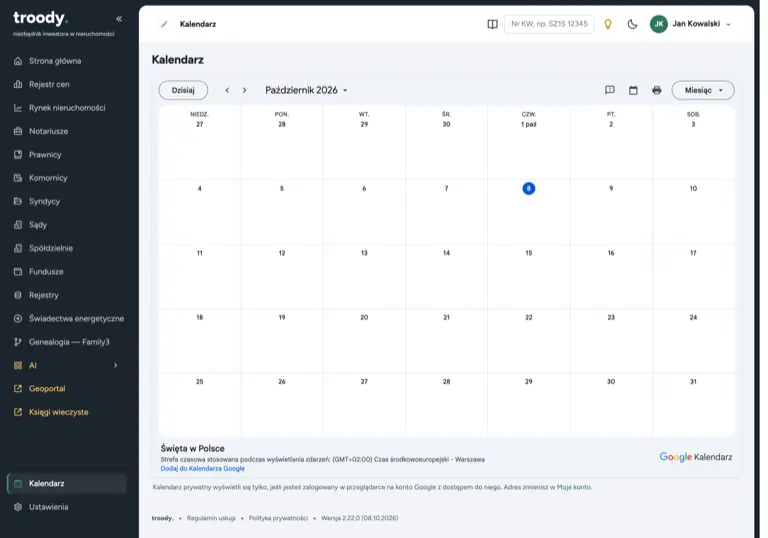Go to next month arrow

tap(244, 90)
